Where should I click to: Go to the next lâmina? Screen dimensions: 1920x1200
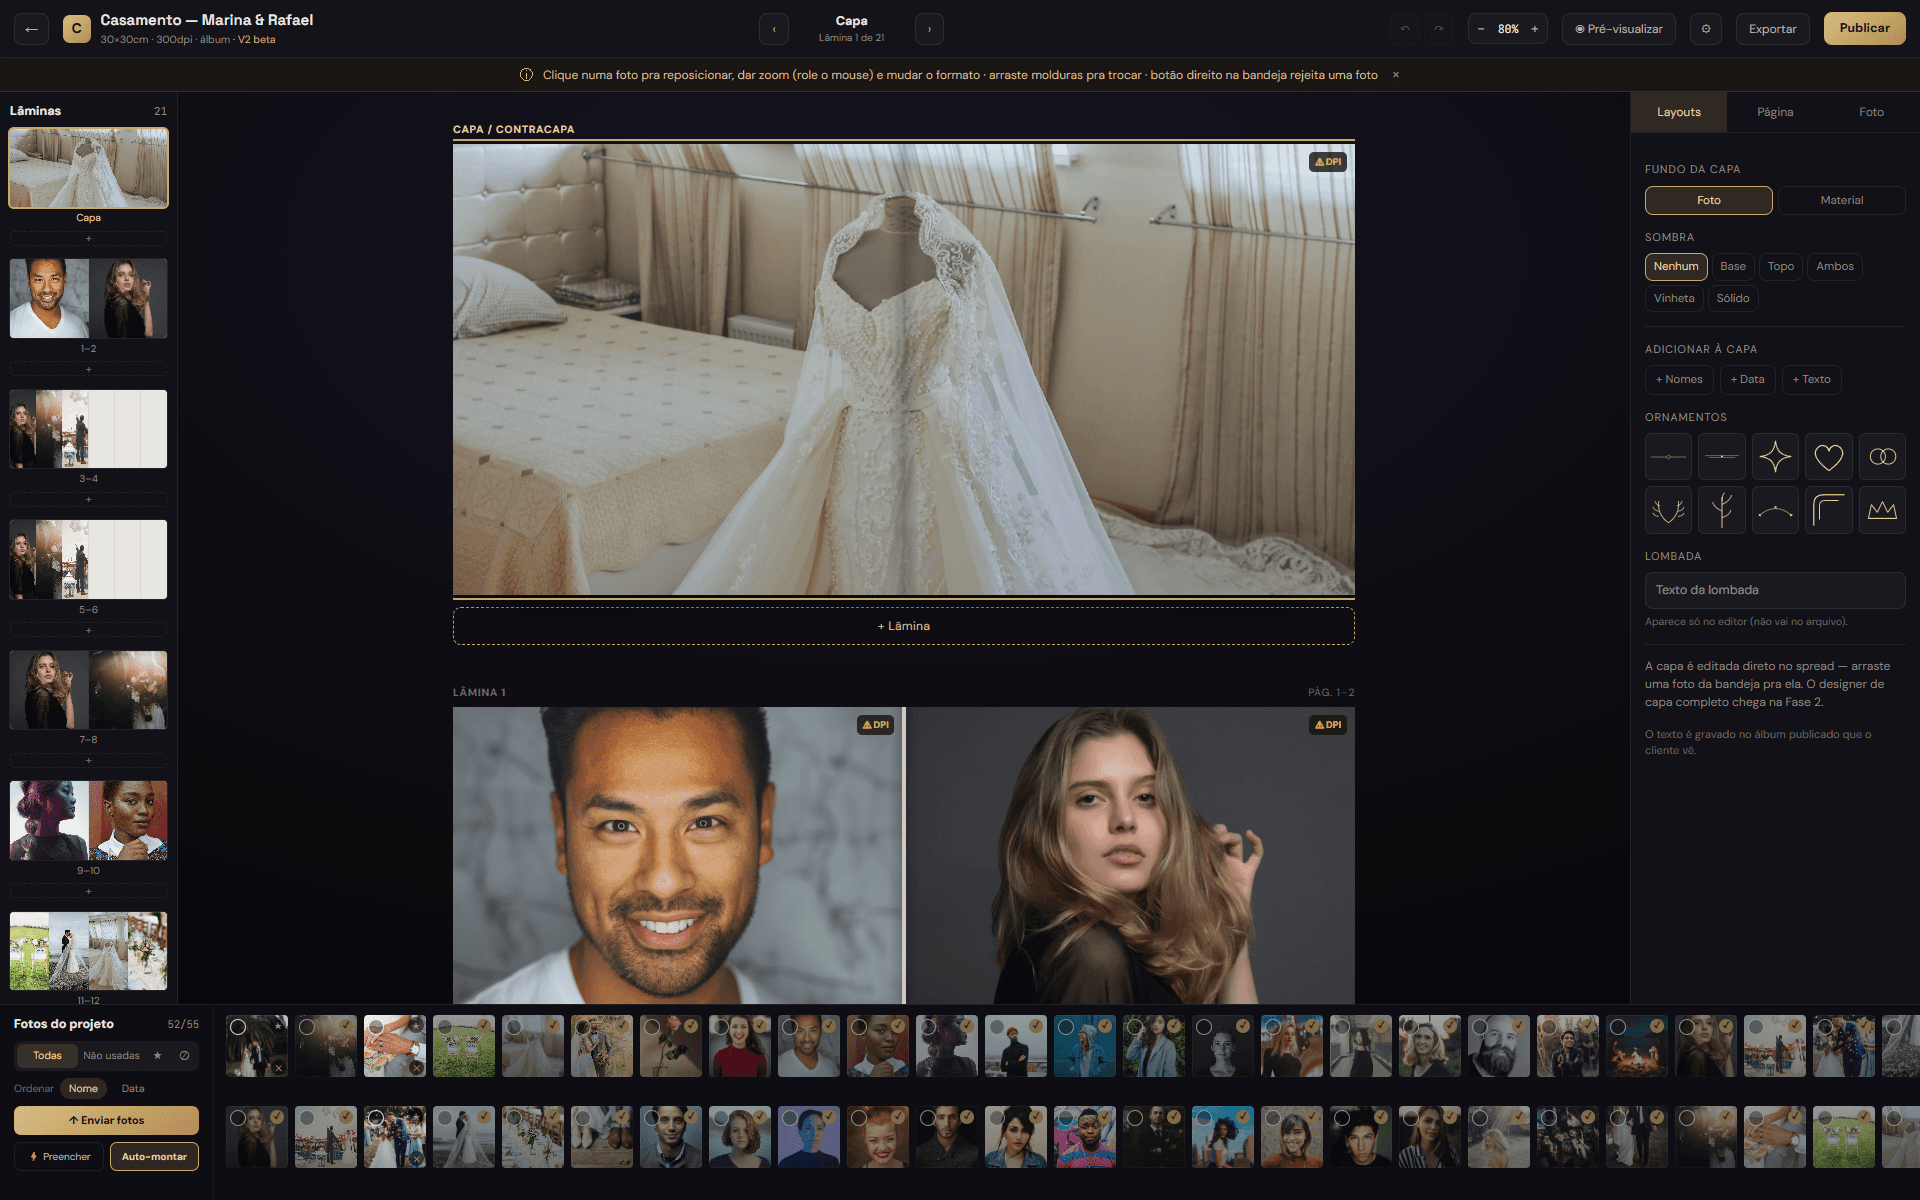click(x=929, y=29)
